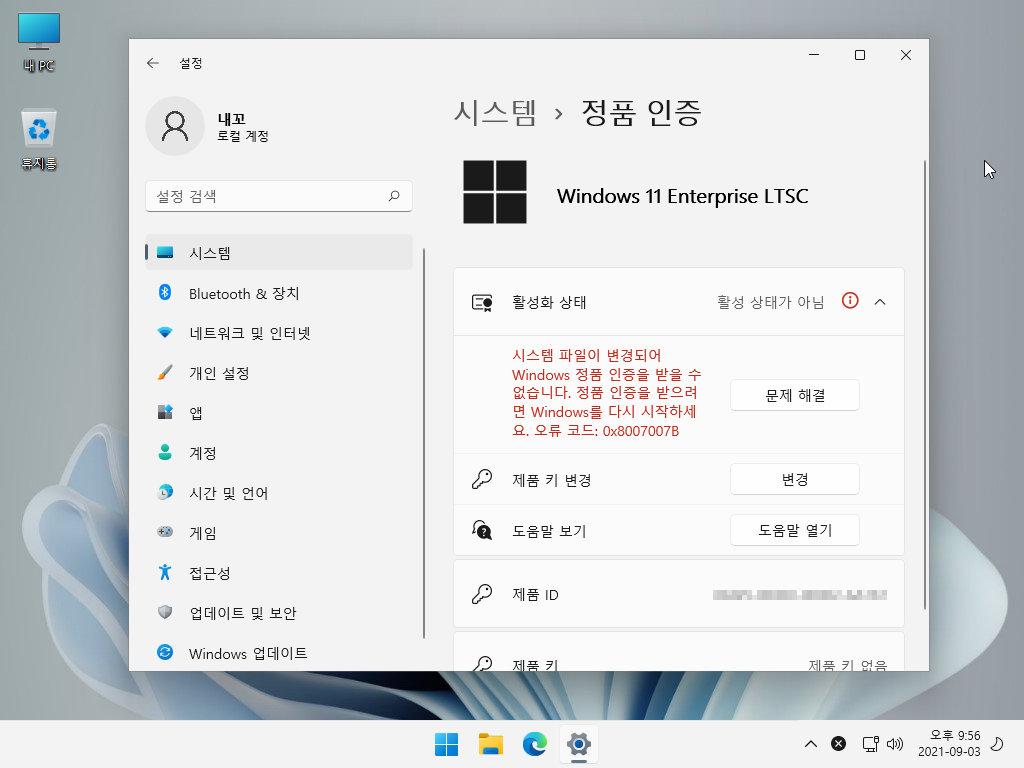The image size is (1024, 768).
Task: Open 개인 설정 category
Action: [279, 373]
